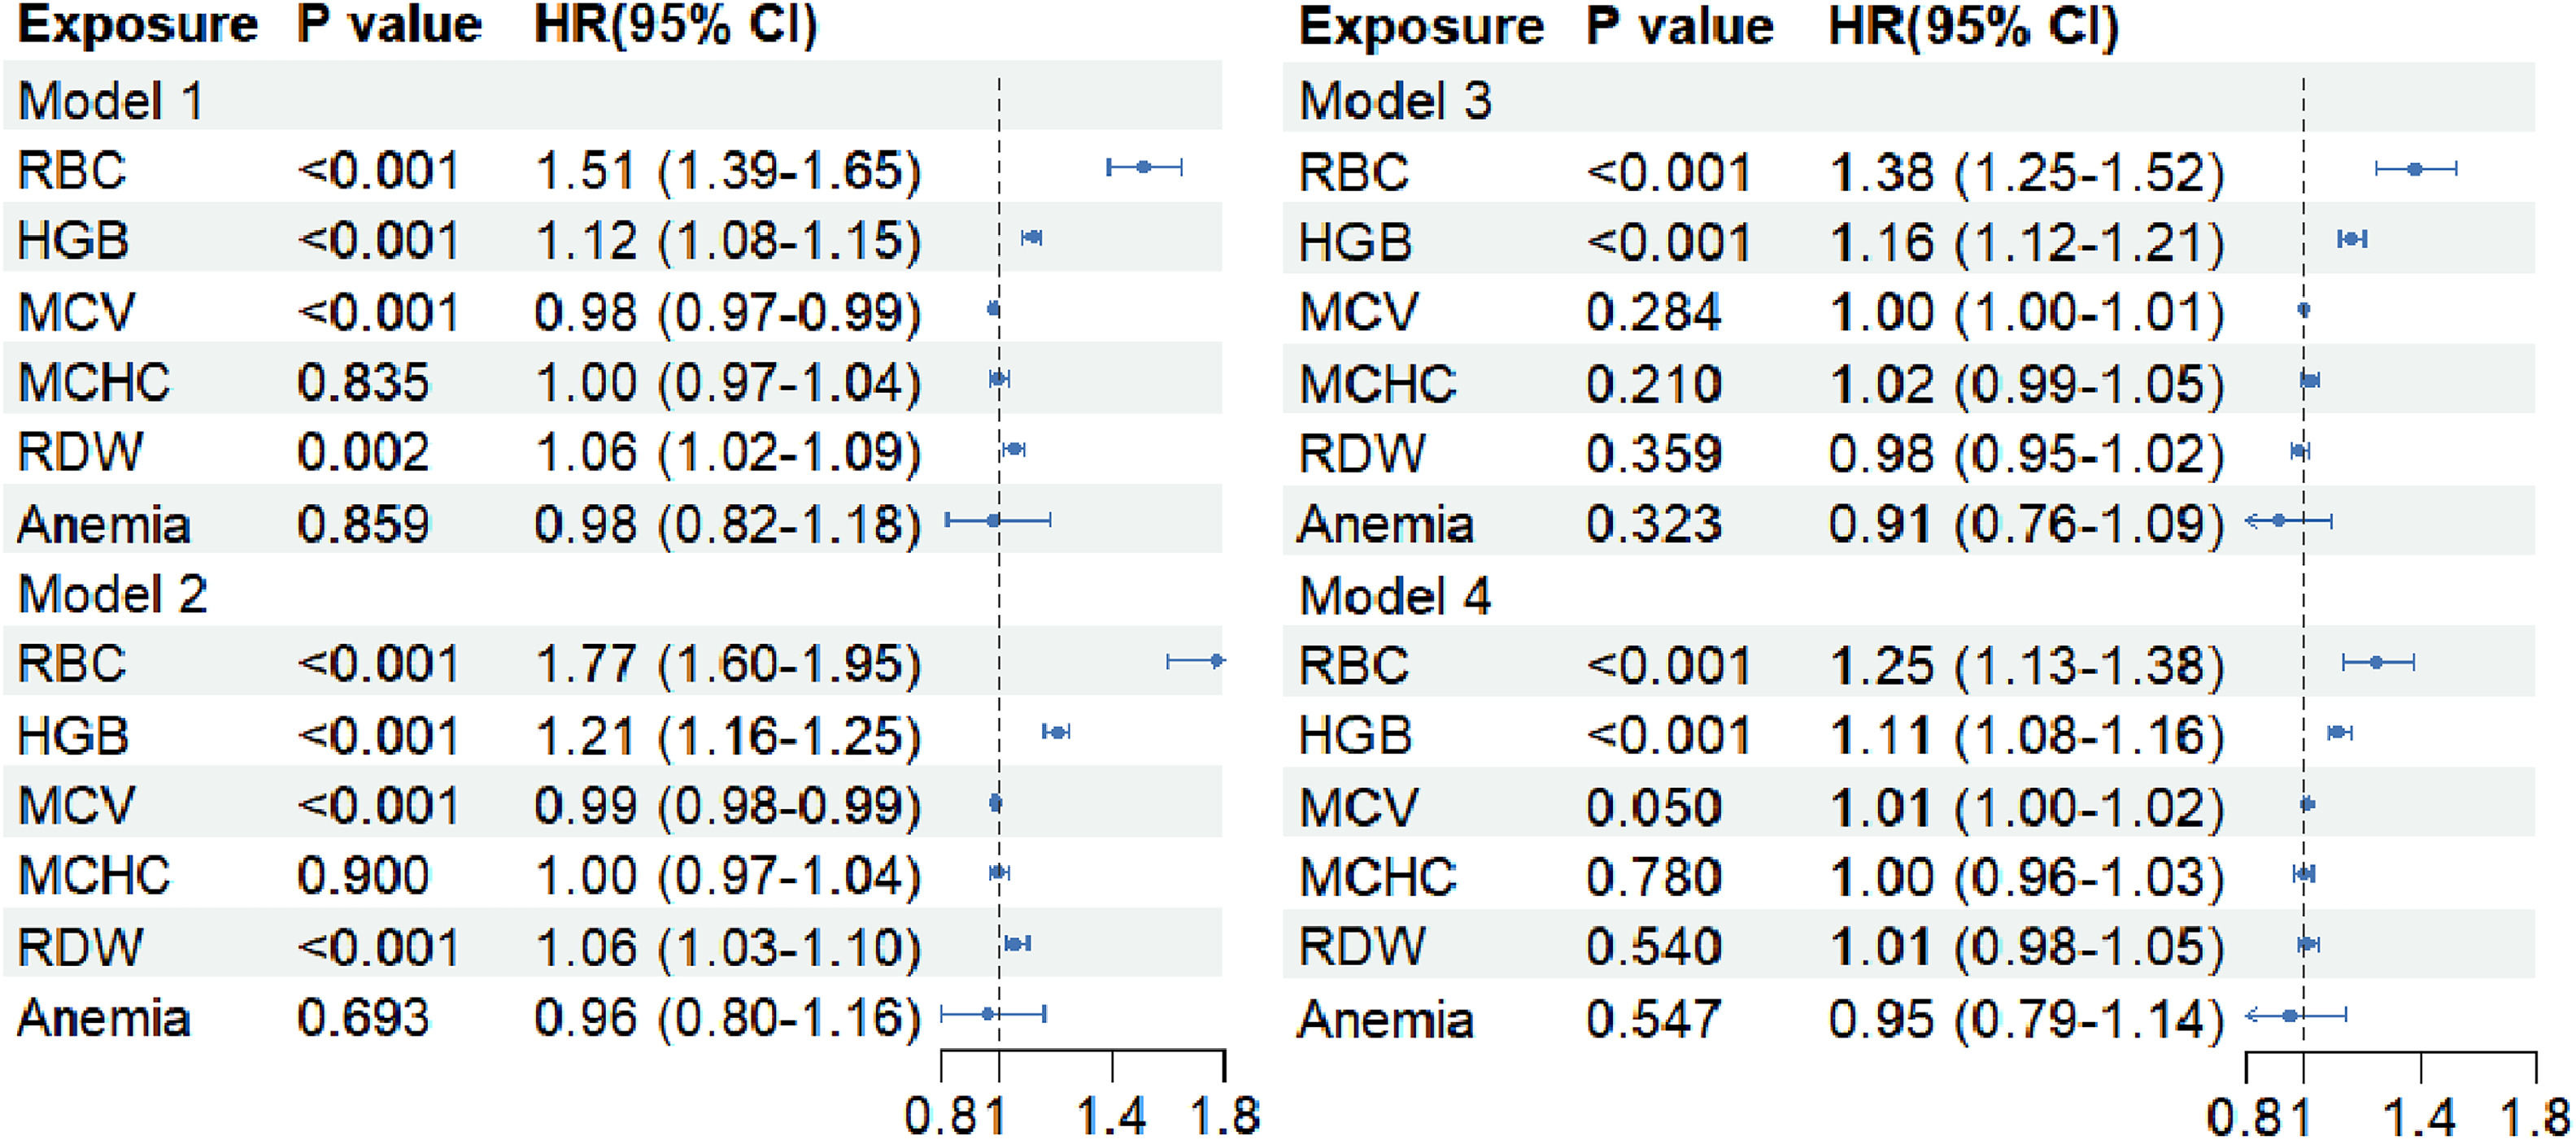The height and width of the screenshot is (1140, 2576).
Task: Click the right panel's HR(95% CI) column header
Action: point(1973,25)
